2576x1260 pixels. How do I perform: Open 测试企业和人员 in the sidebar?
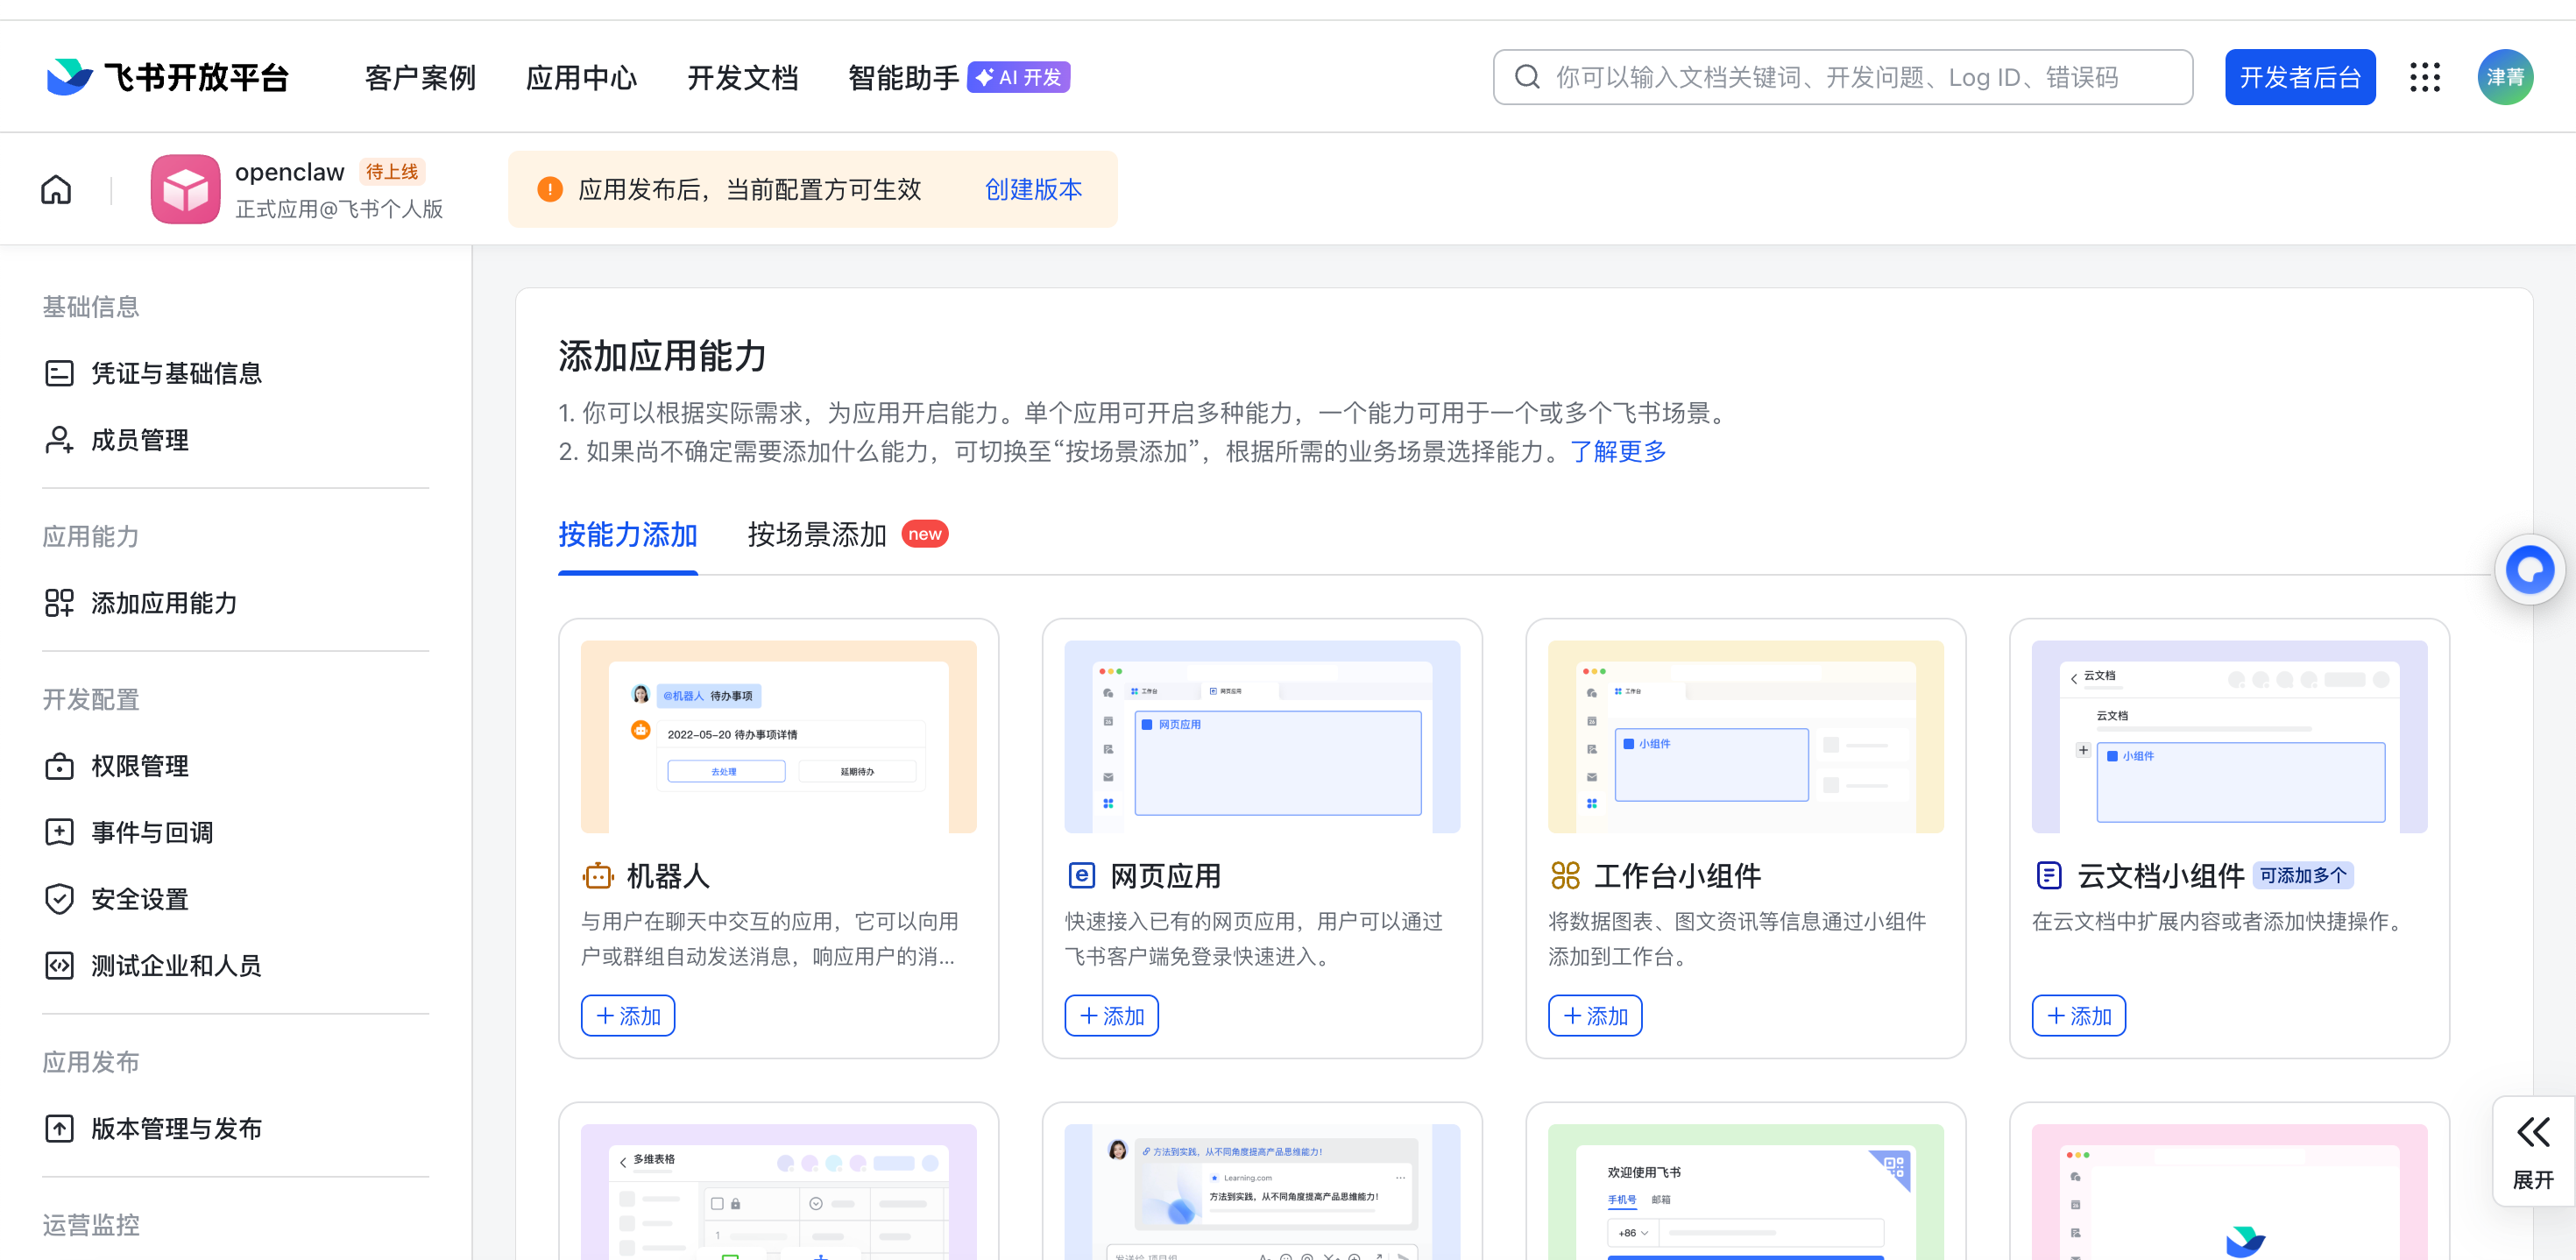click(176, 965)
